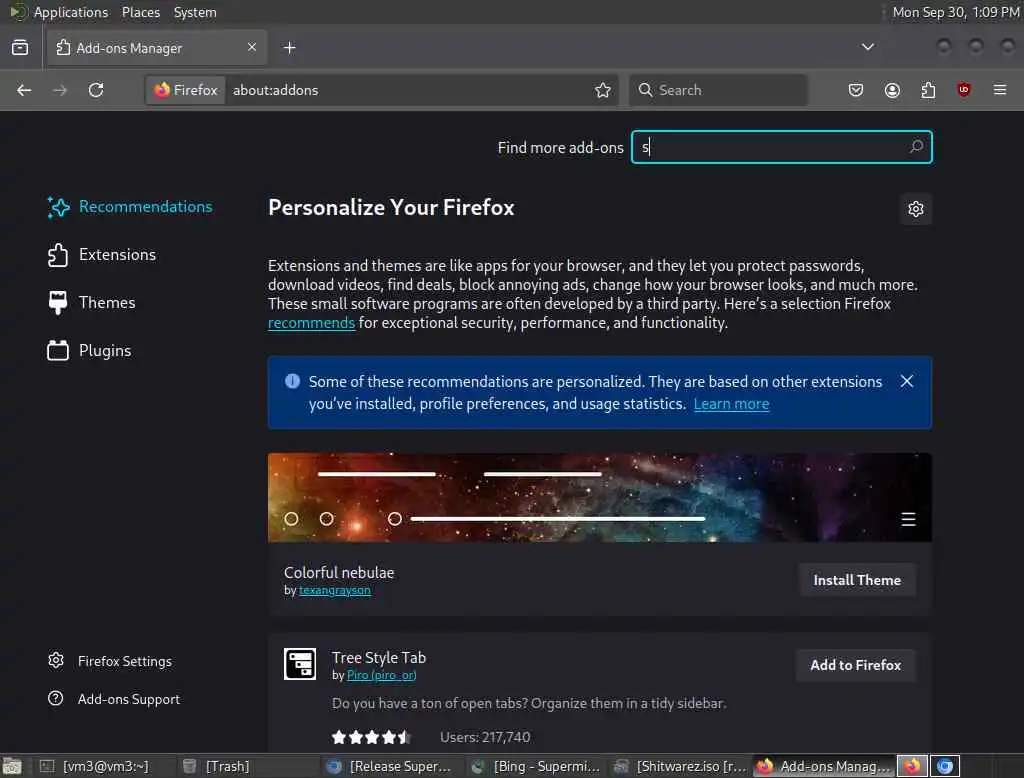Switch to Release Super... taskbar window
Viewport: 1024px width, 778px height.
point(393,766)
